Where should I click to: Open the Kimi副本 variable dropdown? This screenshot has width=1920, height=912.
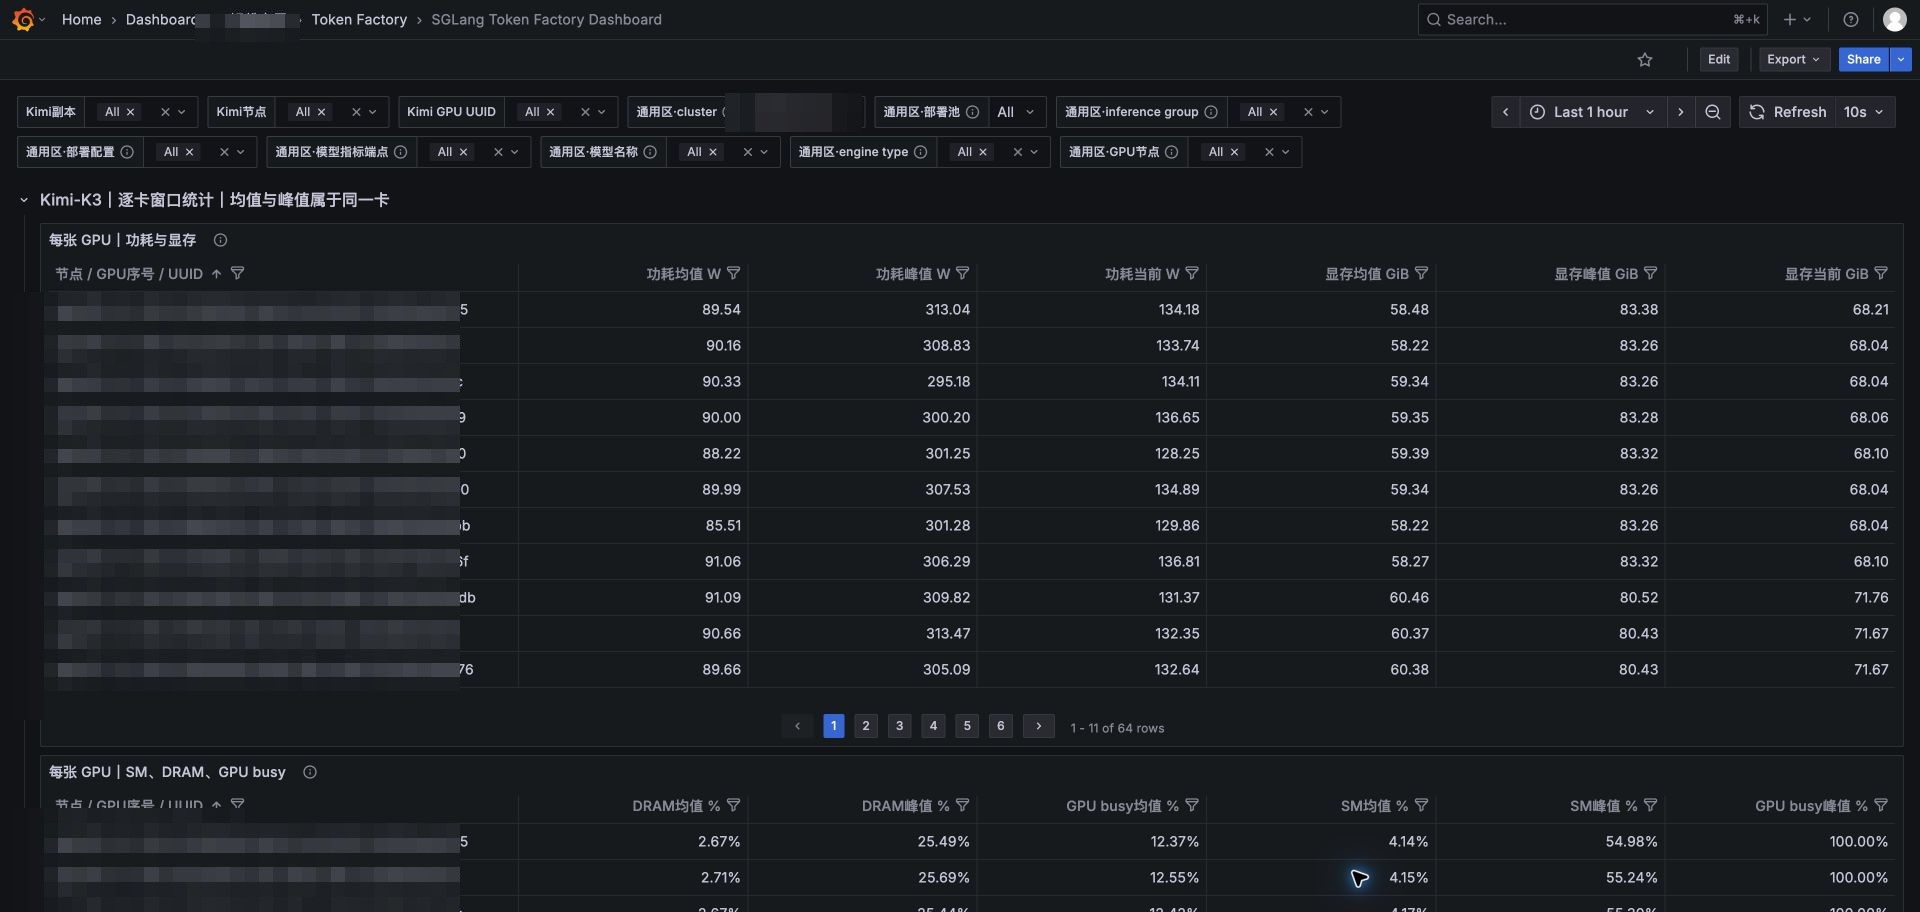180,112
